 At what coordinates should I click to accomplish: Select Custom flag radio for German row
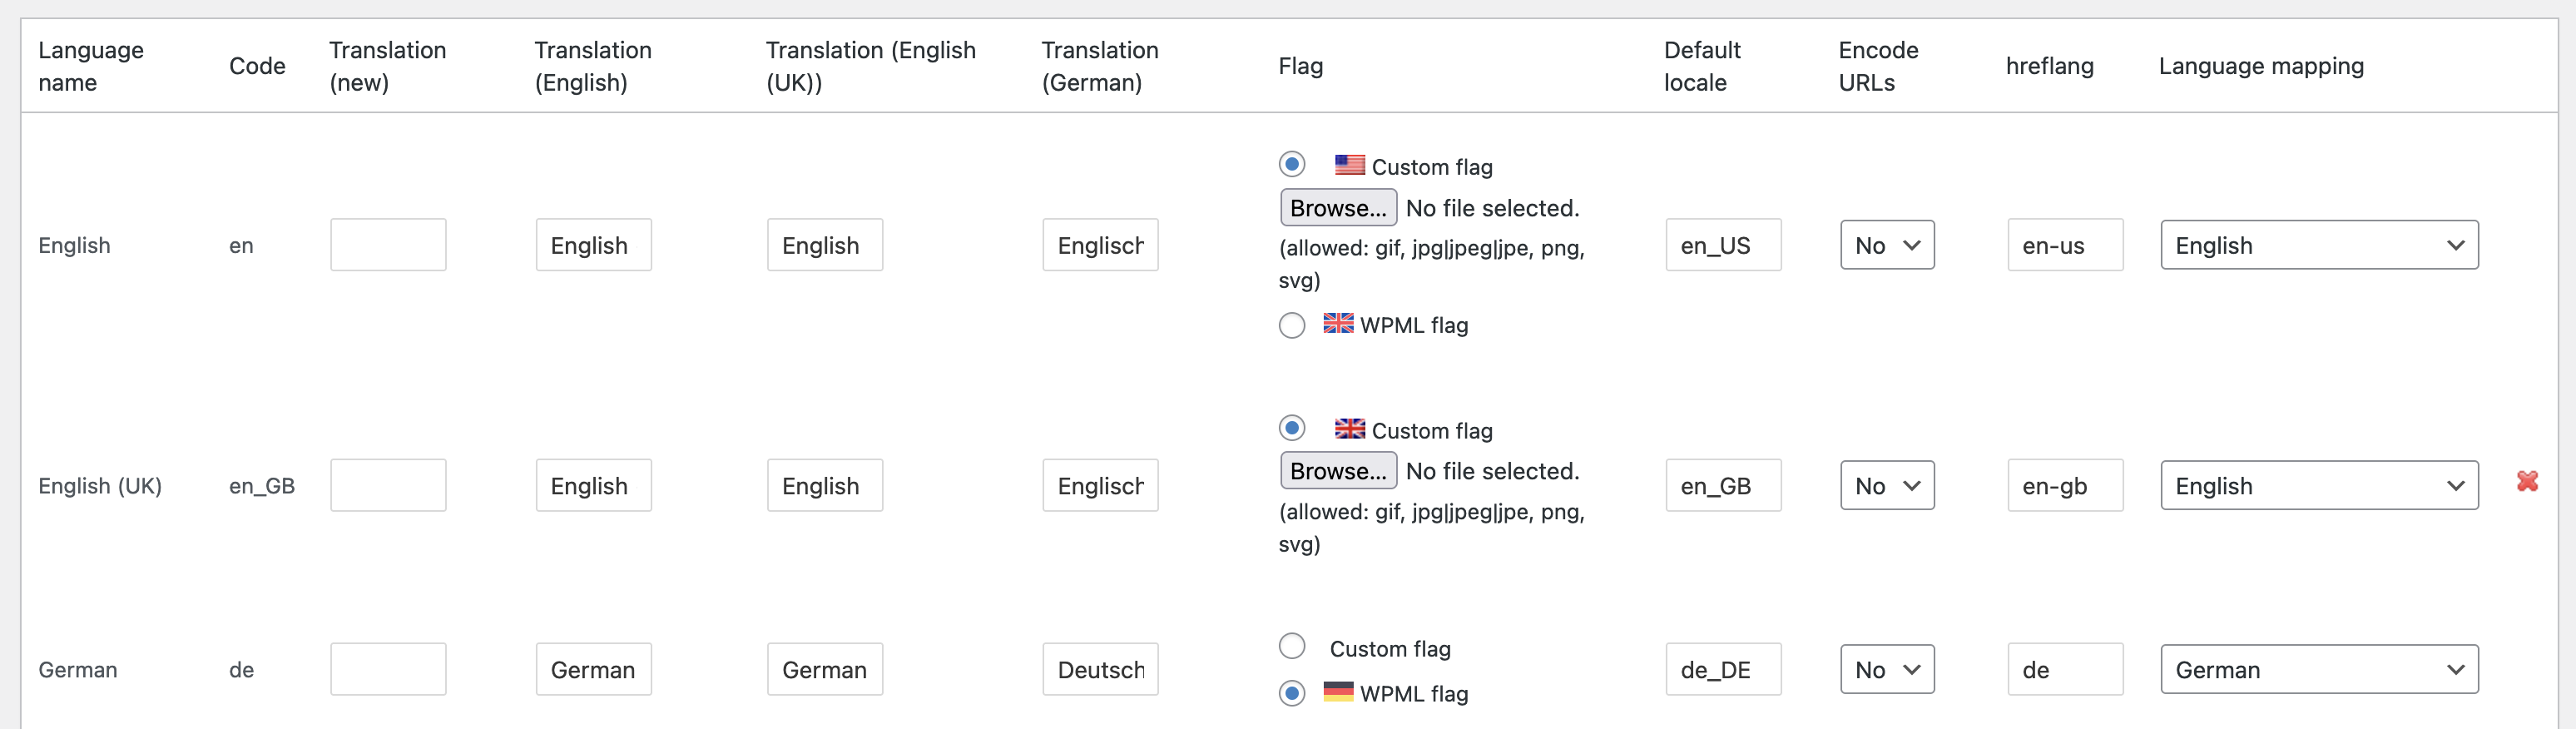tap(1291, 647)
